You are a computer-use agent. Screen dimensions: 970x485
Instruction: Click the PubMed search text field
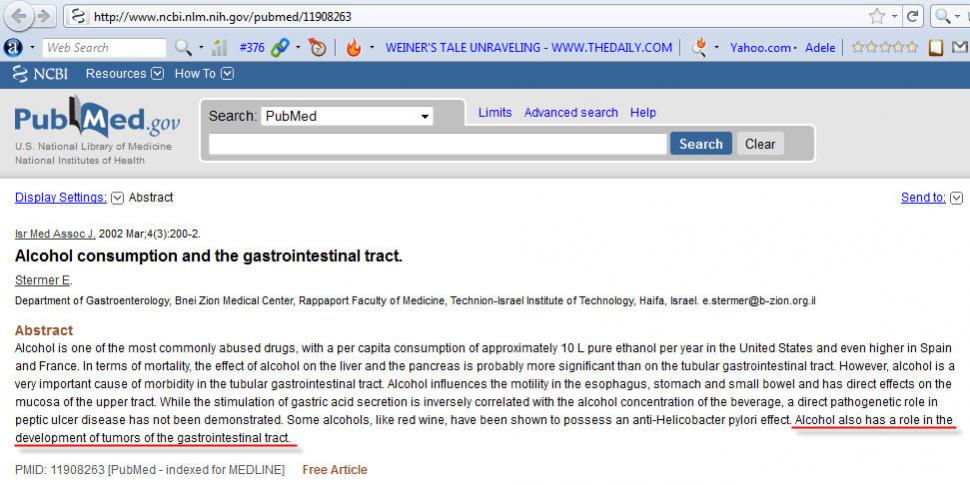437,145
